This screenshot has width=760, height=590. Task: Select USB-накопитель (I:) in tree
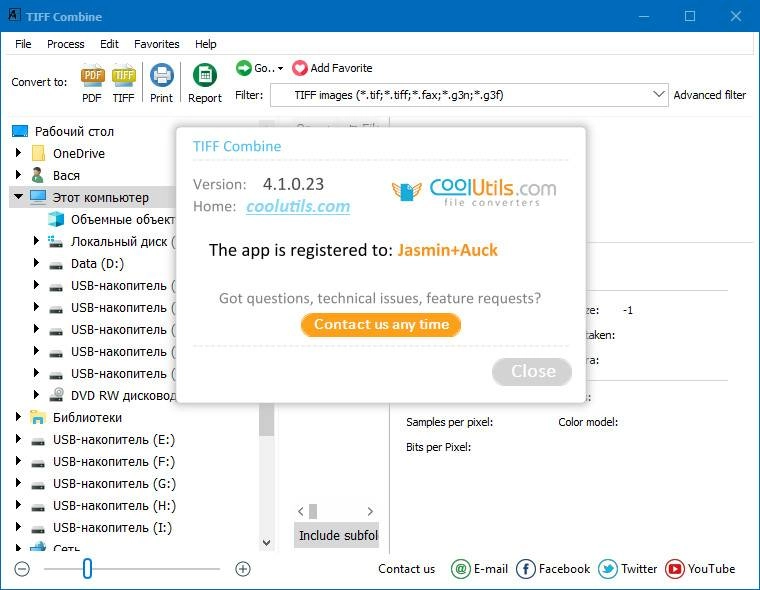112,527
